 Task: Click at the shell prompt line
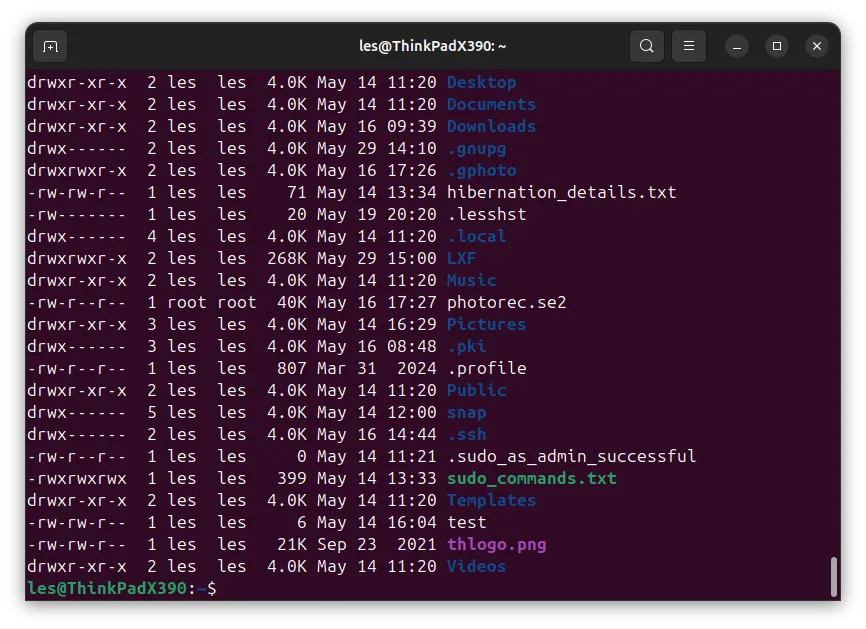[122, 589]
